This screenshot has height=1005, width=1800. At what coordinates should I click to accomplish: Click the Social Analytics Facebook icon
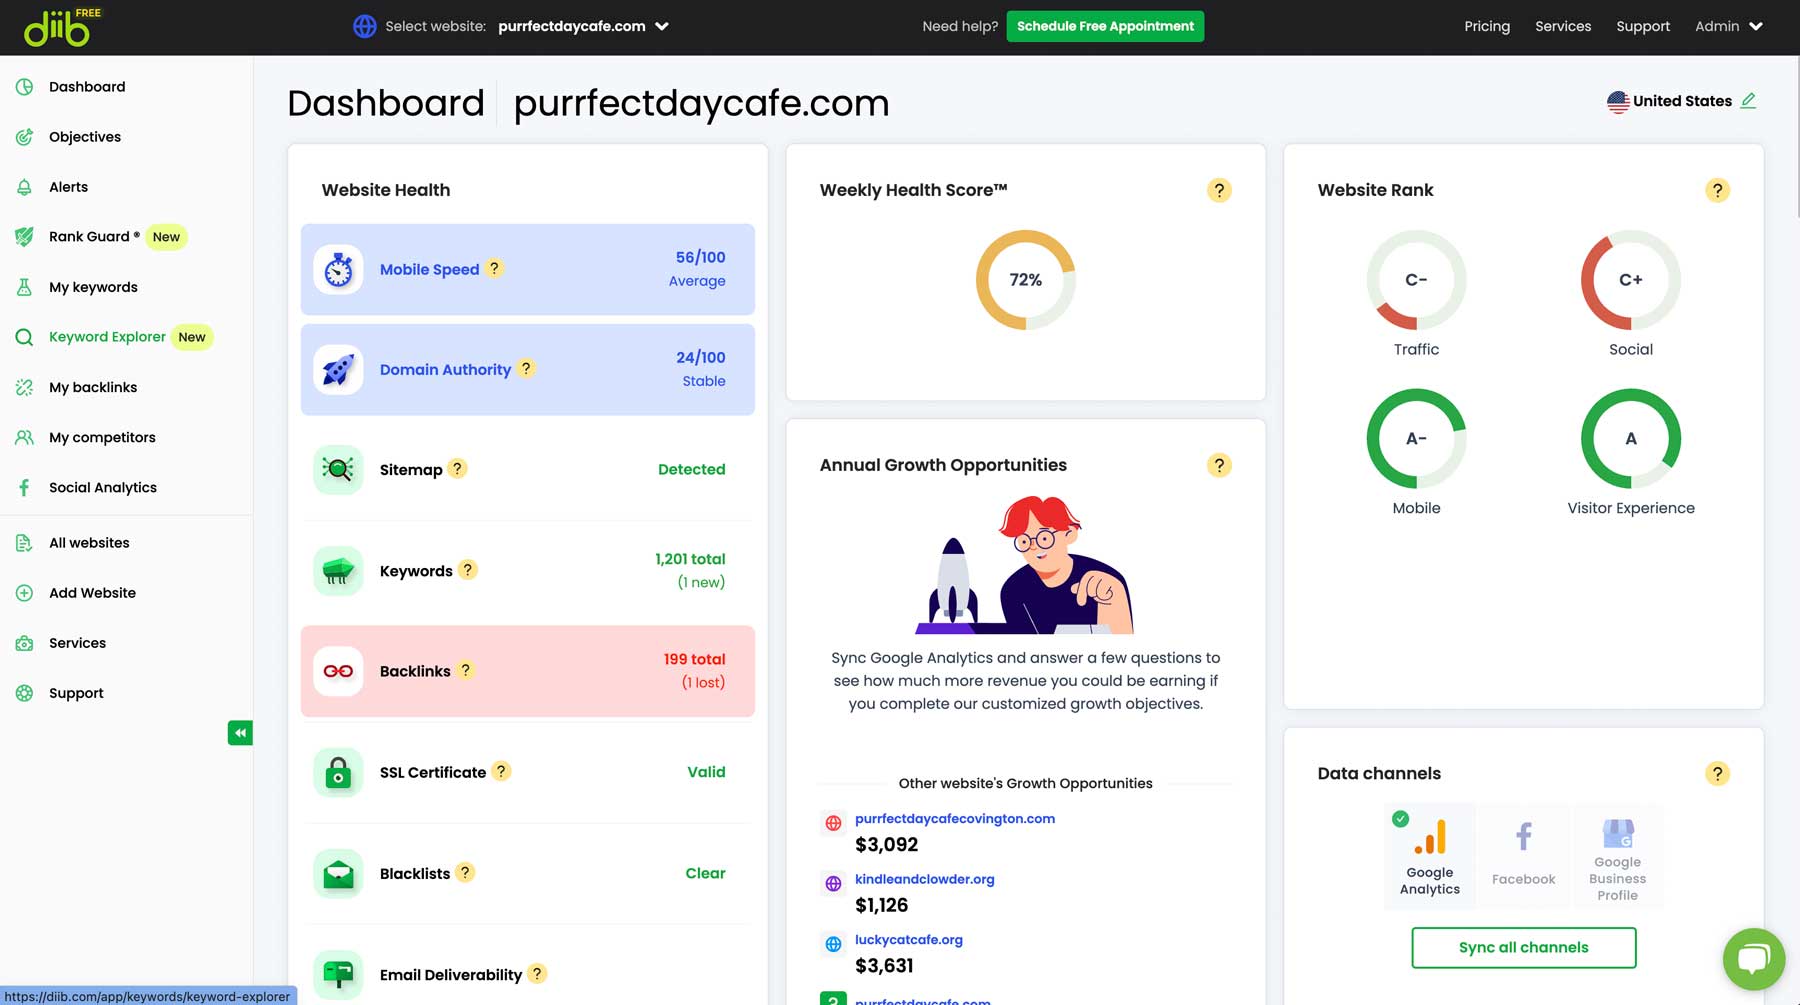24,487
